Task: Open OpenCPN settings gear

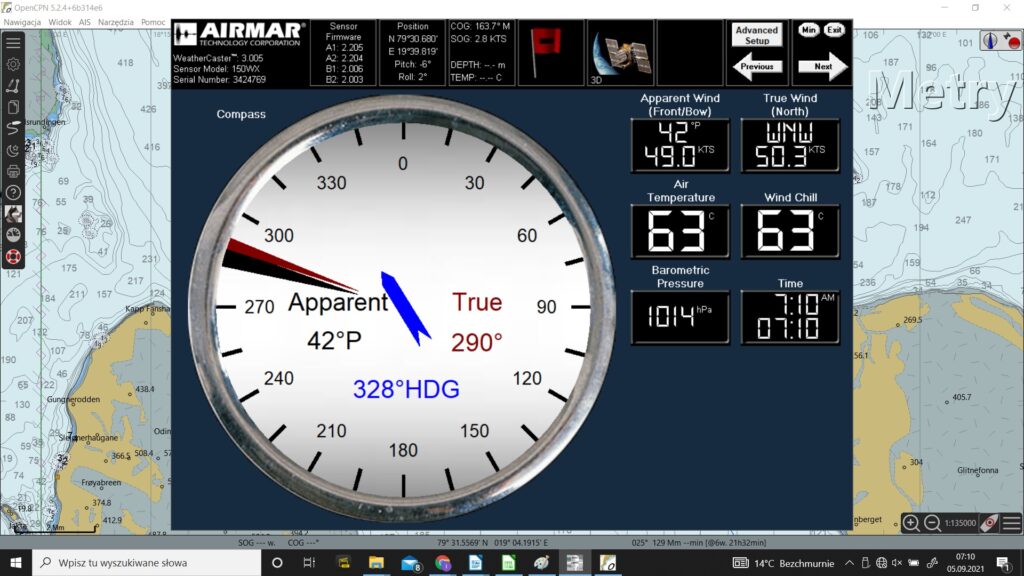Action: [13, 65]
